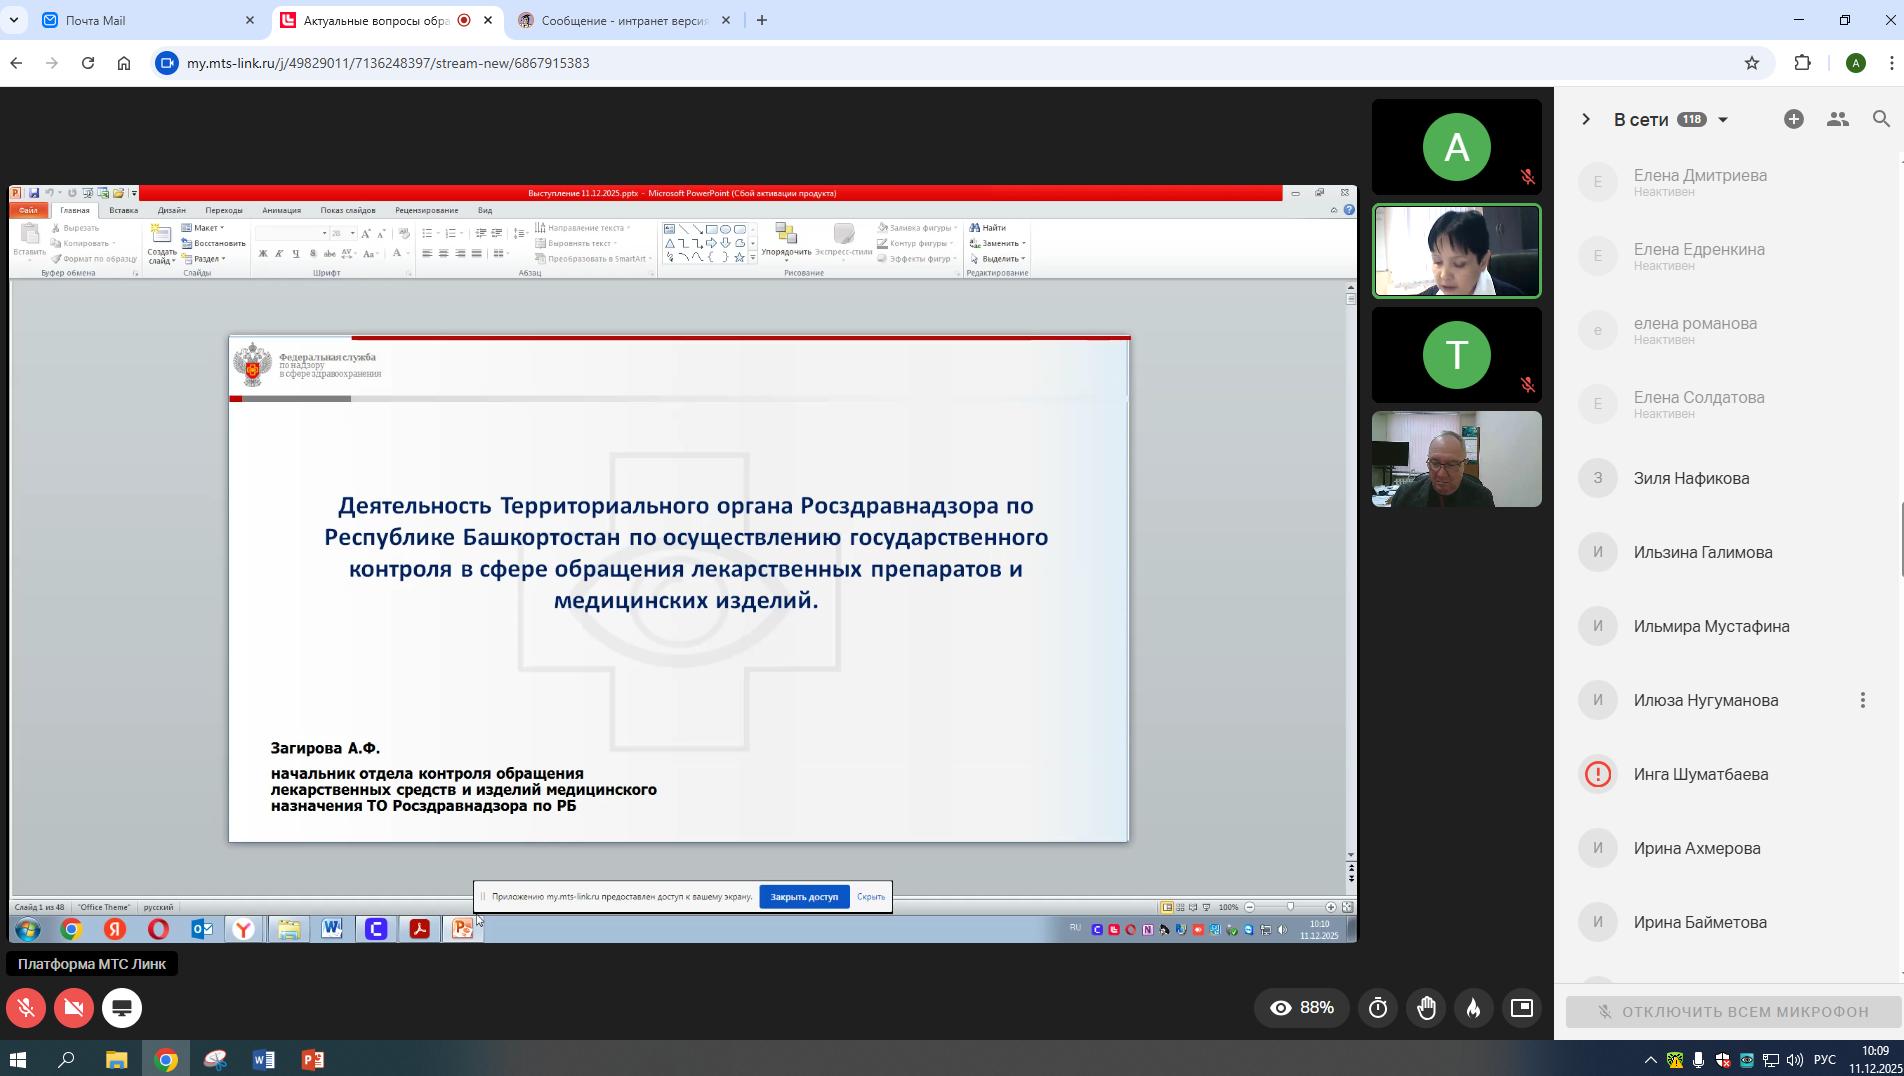1904x1076 pixels.
Task: Open the options menu for Илюза Нугуманова
Action: (1862, 701)
